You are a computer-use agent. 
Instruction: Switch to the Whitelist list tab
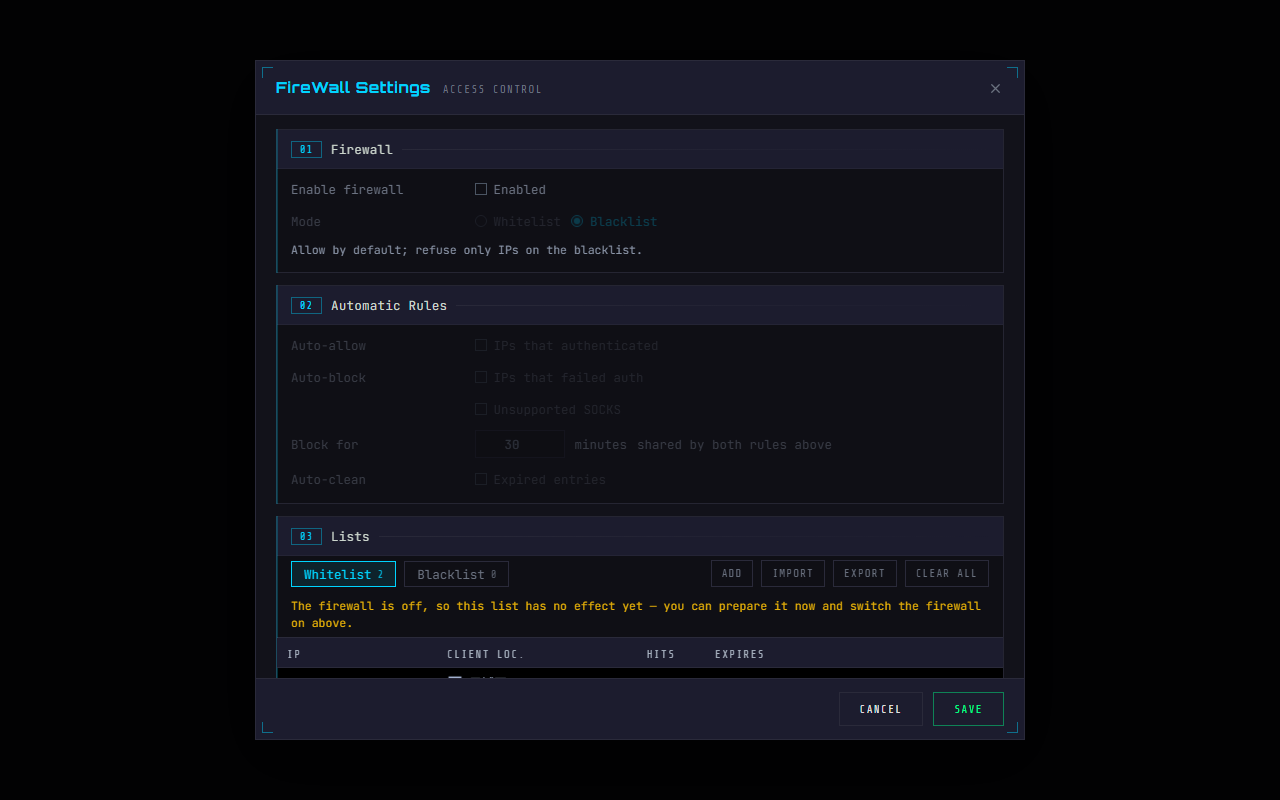tap(343, 574)
